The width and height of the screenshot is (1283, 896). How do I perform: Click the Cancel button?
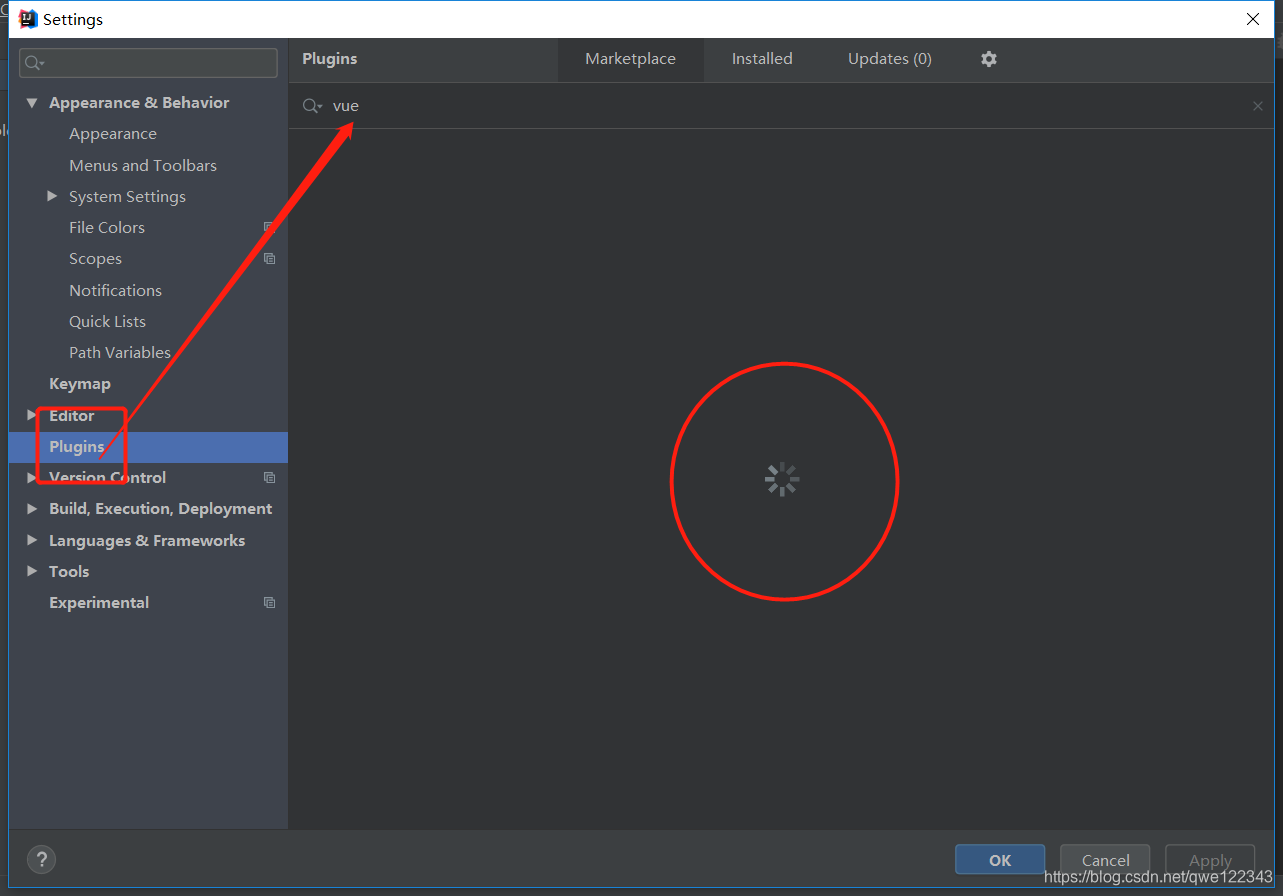pos(1106,860)
